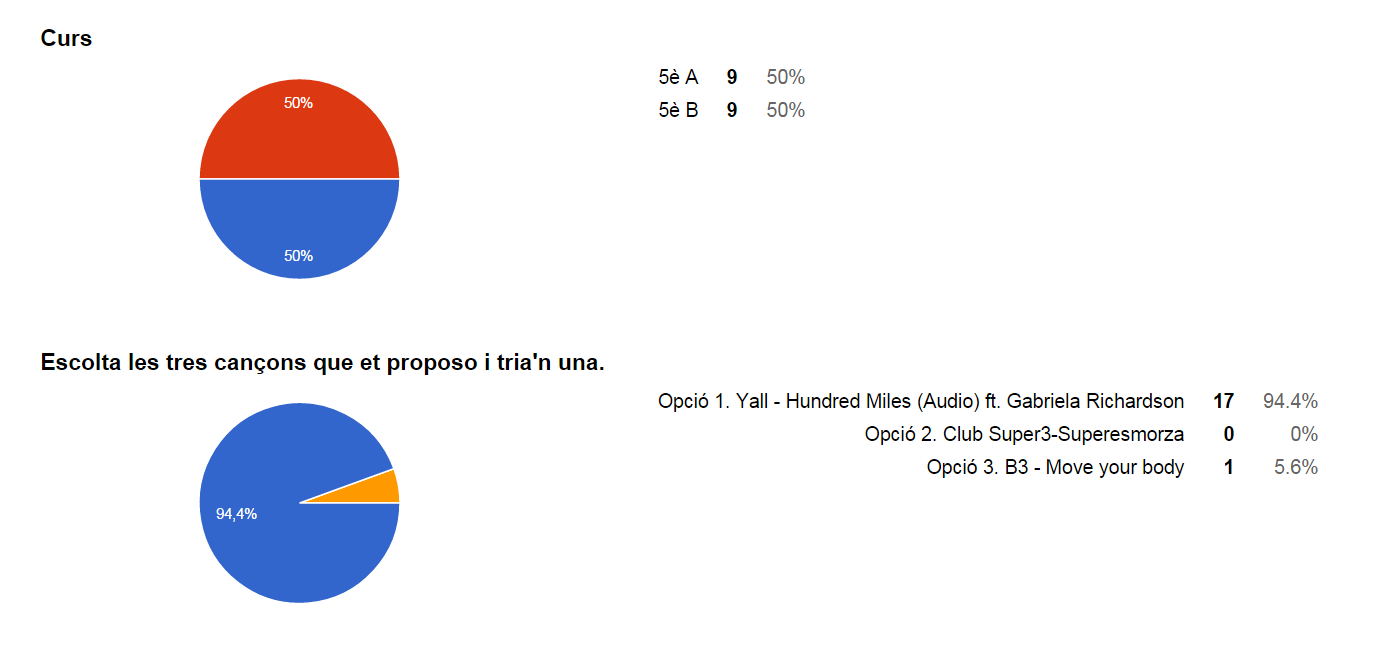
Task: Select Opció 1 Yall Hundred Miles legend entry
Action: tap(921, 401)
